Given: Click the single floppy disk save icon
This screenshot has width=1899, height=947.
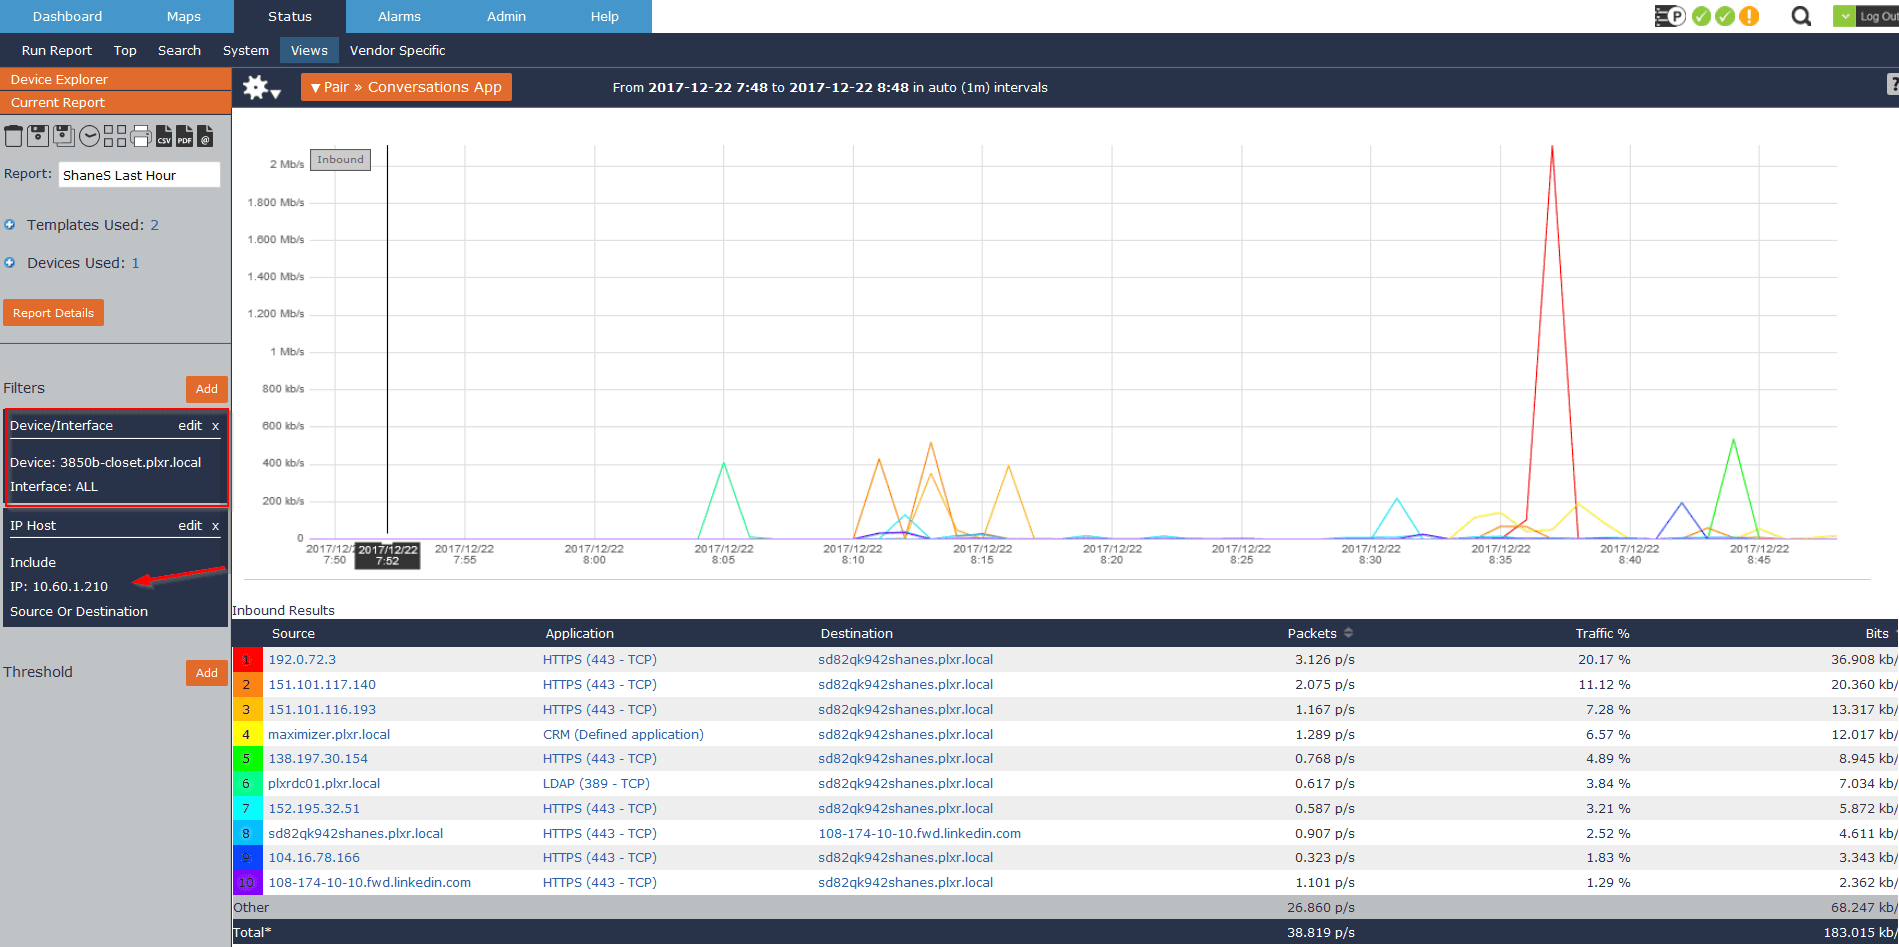Looking at the screenshot, I should click(x=38, y=136).
